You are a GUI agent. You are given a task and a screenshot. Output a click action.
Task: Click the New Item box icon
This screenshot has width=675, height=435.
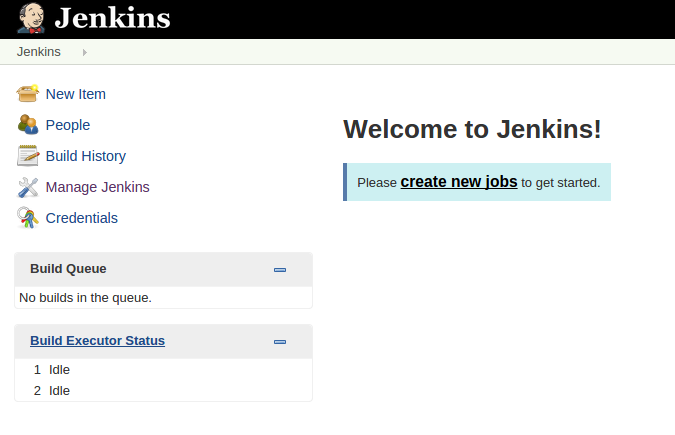coord(28,93)
